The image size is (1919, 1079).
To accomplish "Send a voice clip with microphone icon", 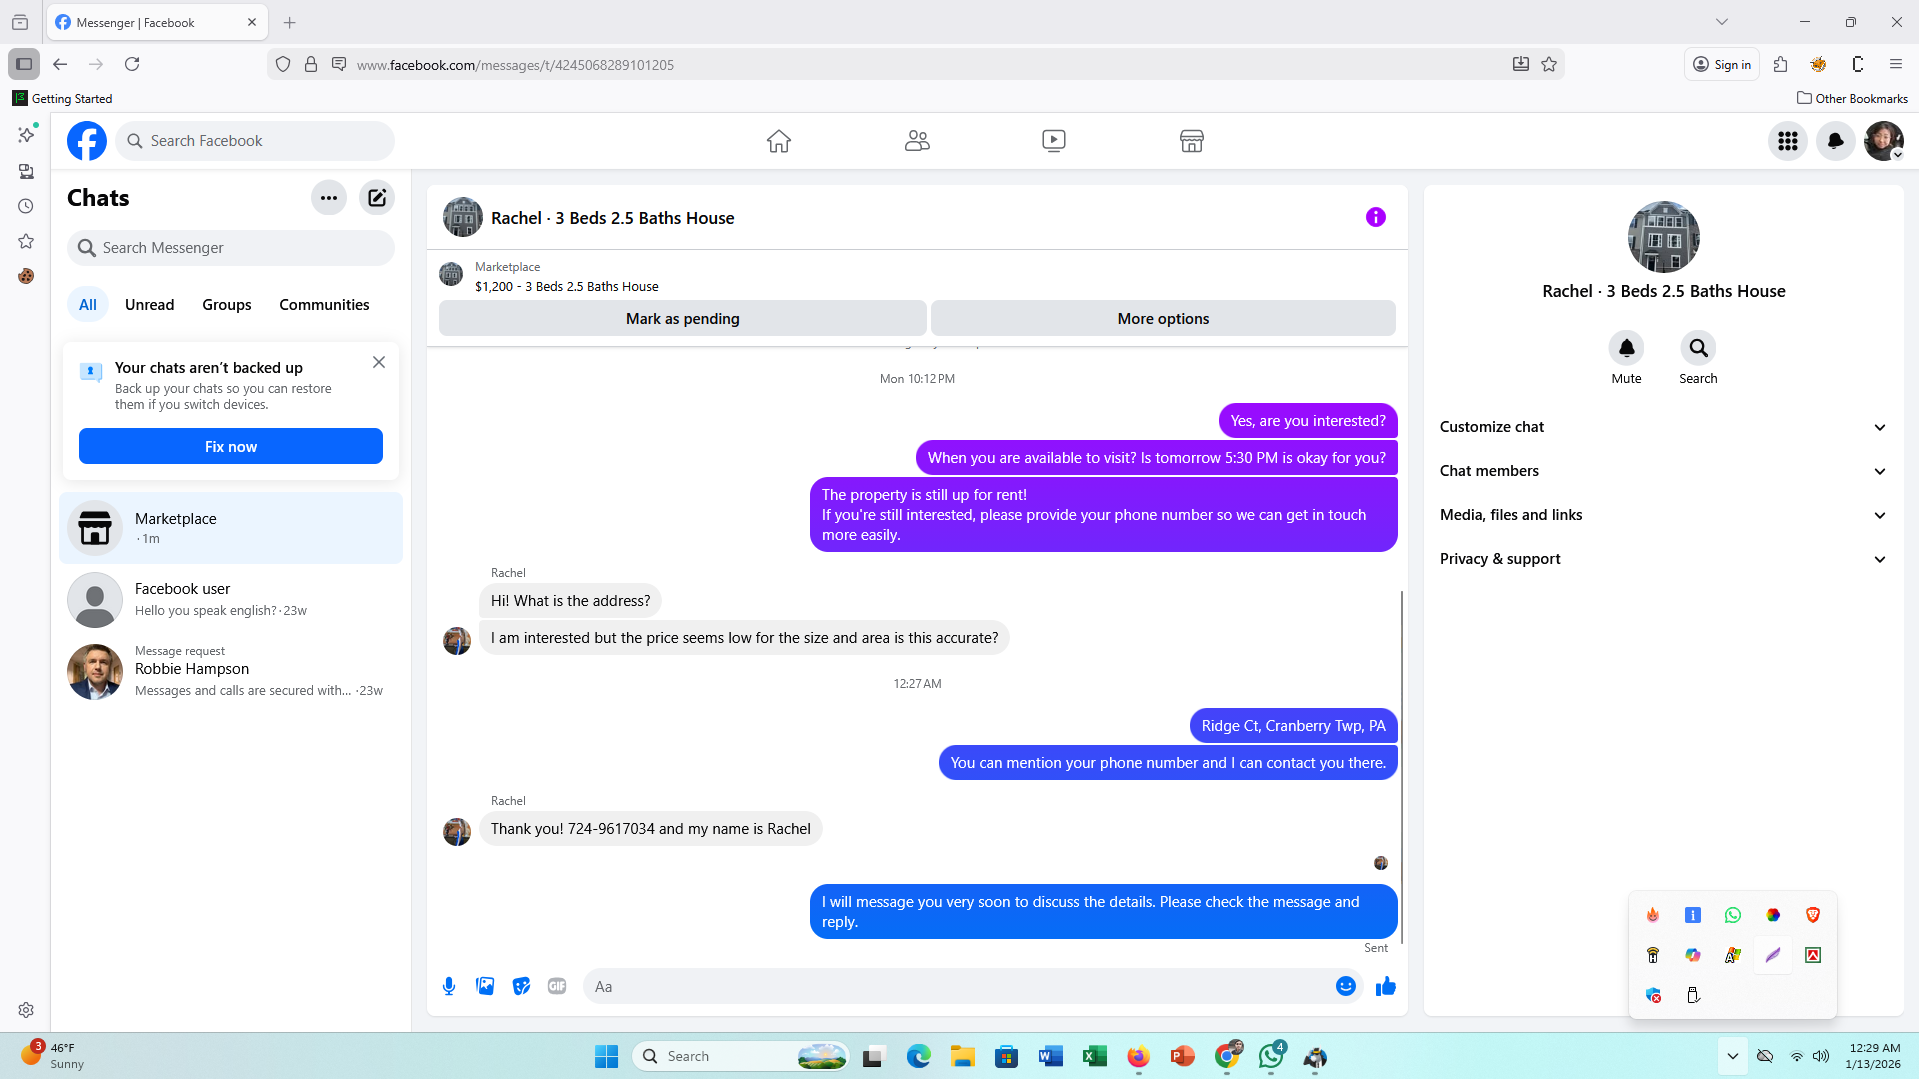I will (x=449, y=986).
